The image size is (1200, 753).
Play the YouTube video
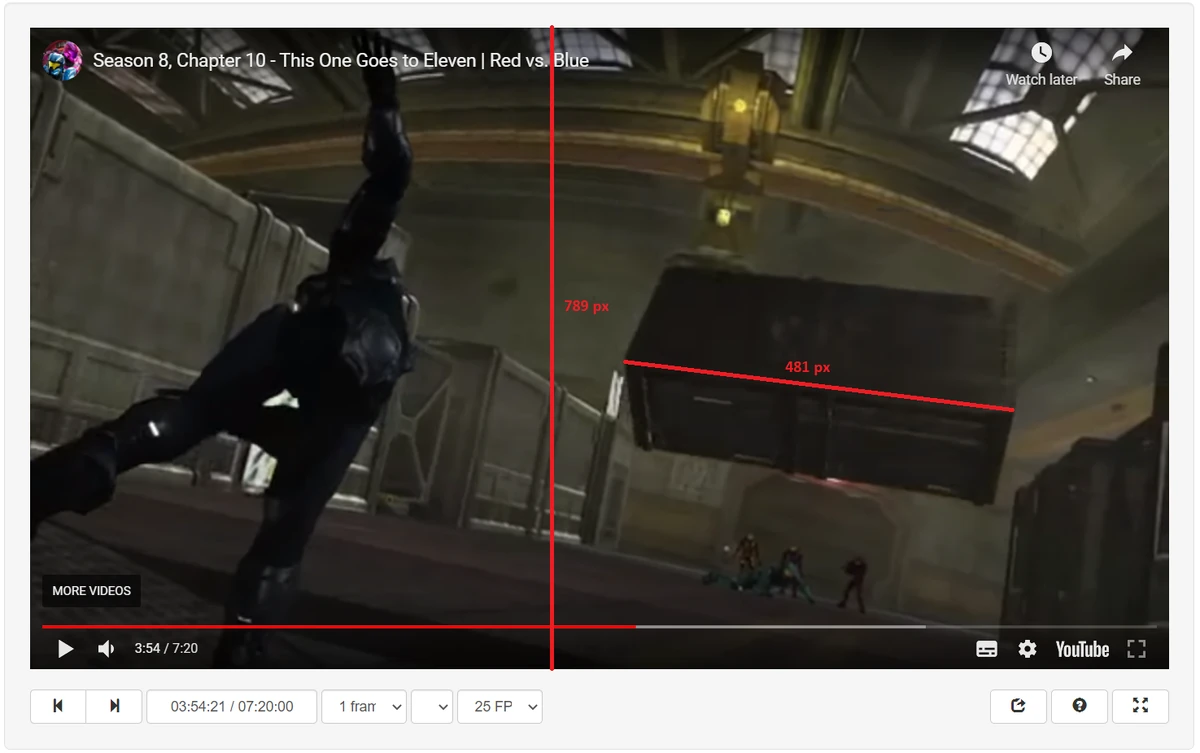point(65,649)
